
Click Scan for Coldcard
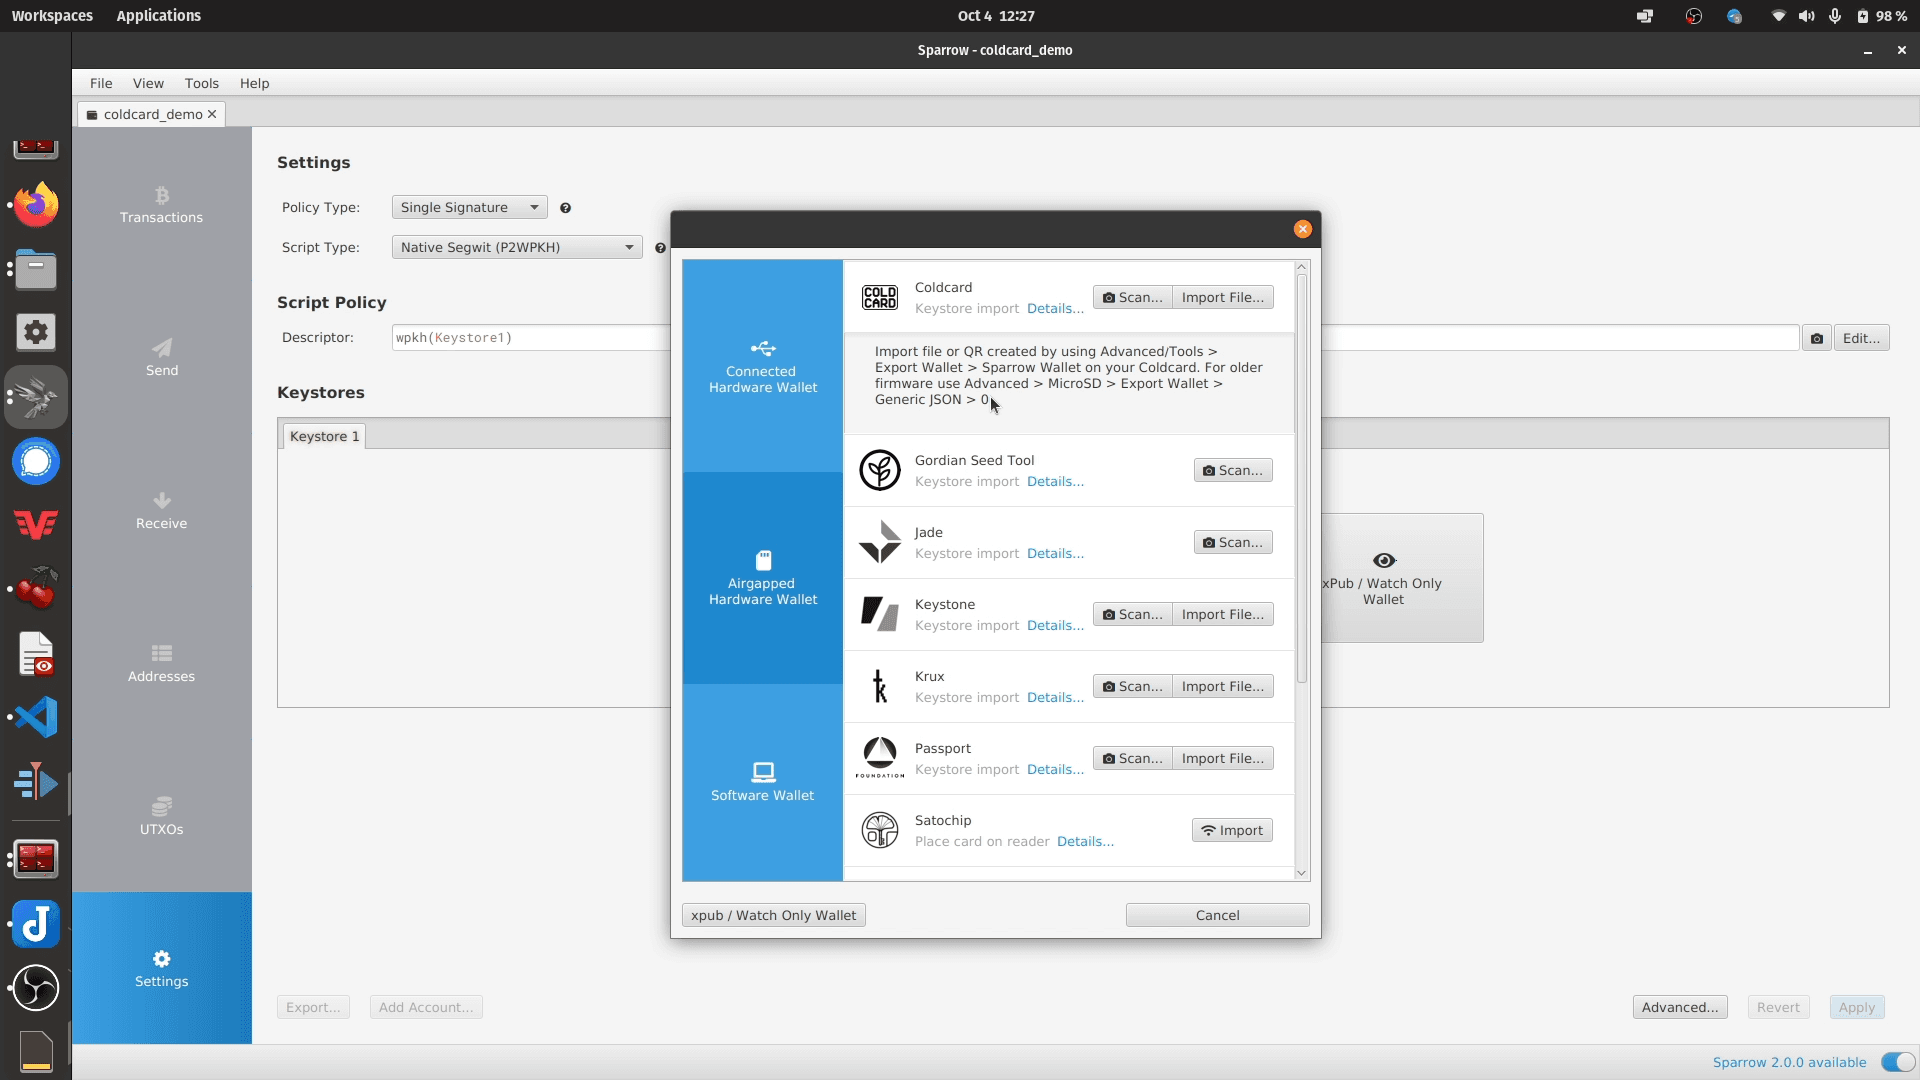coord(1132,297)
